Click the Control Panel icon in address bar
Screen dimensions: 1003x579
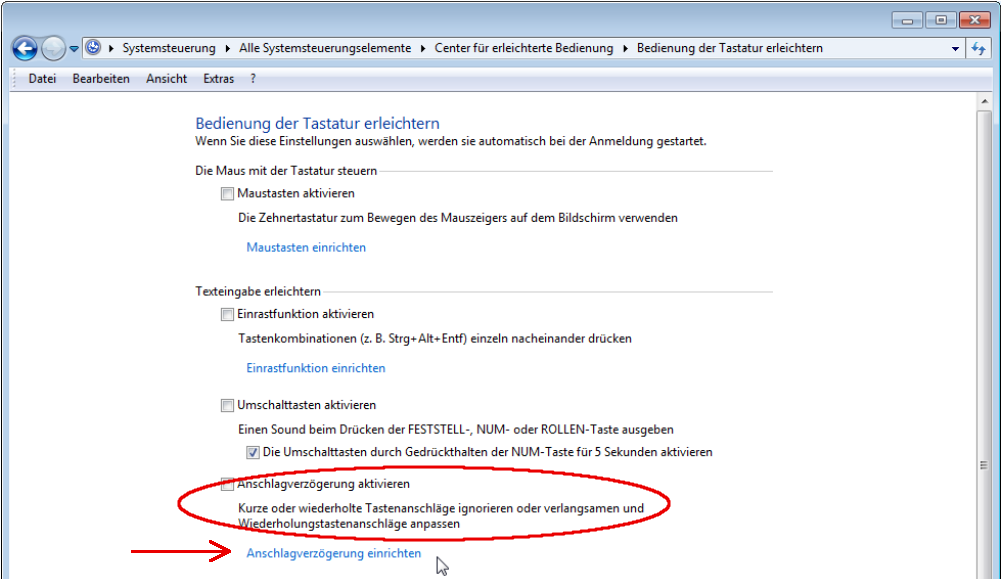click(x=93, y=47)
